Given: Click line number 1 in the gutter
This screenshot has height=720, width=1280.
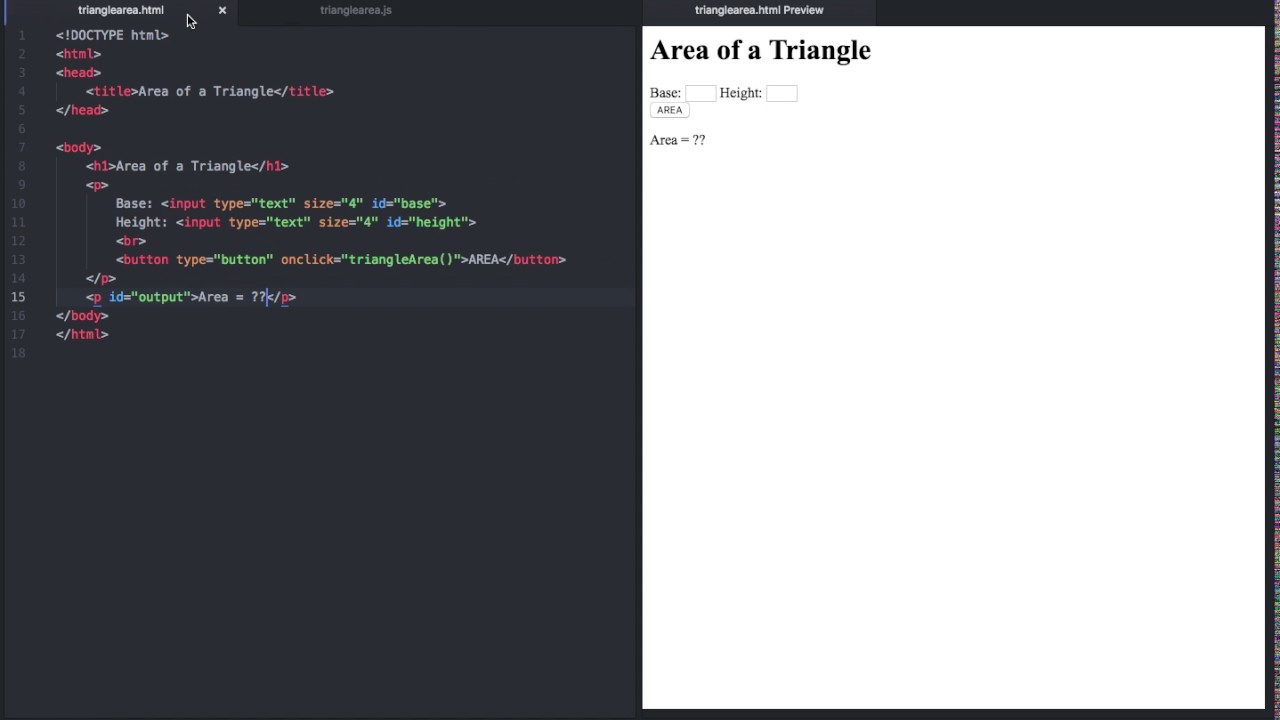Looking at the screenshot, I should (21, 35).
